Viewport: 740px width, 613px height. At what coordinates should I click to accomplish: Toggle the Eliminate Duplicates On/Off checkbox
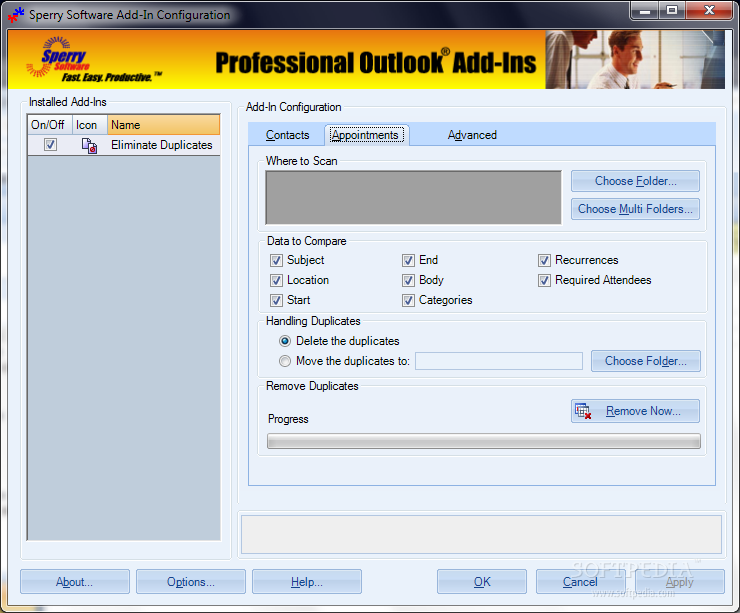click(50, 144)
